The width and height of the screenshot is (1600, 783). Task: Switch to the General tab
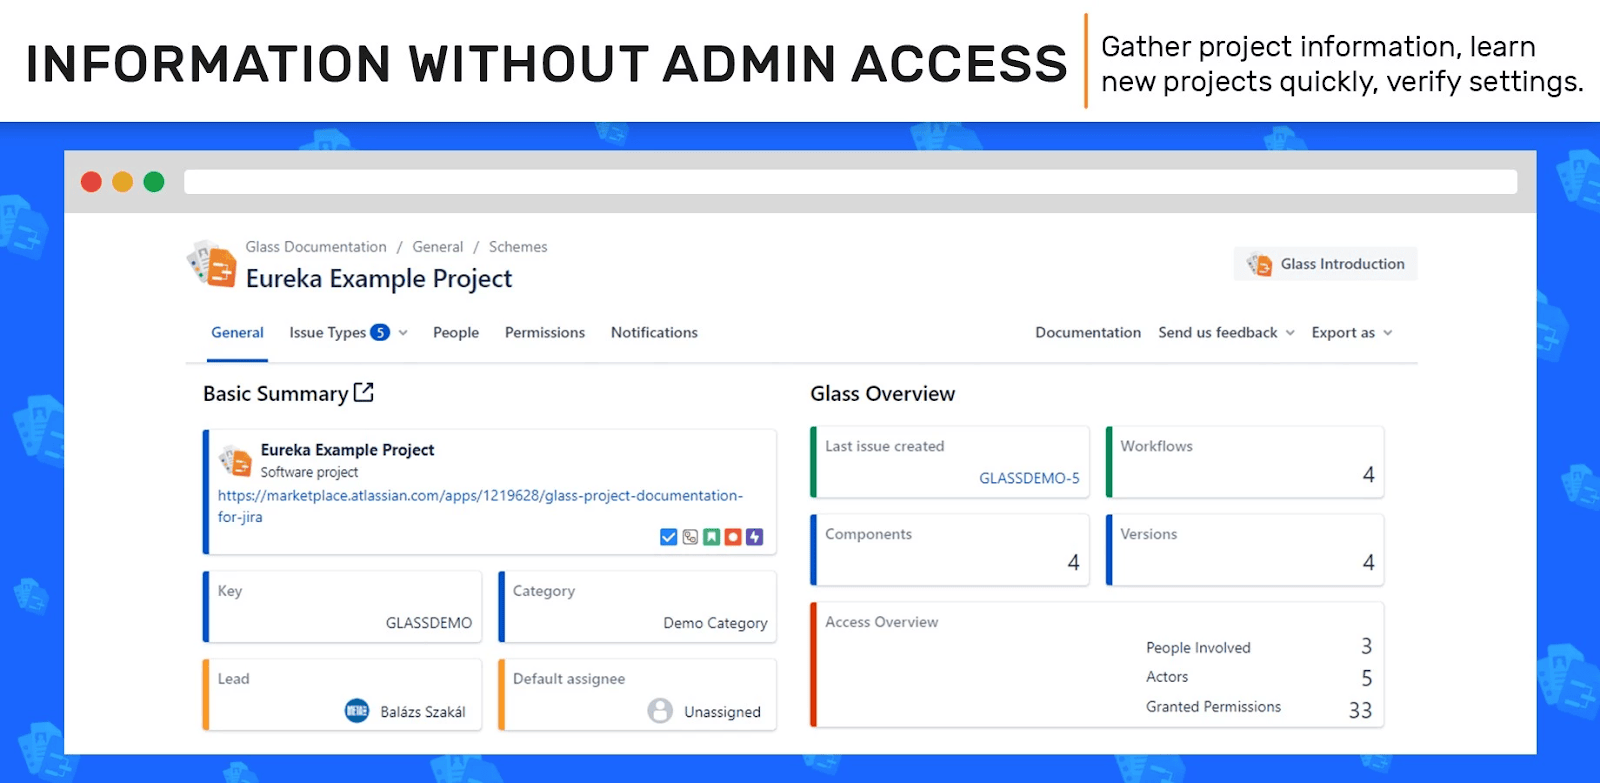tap(237, 332)
